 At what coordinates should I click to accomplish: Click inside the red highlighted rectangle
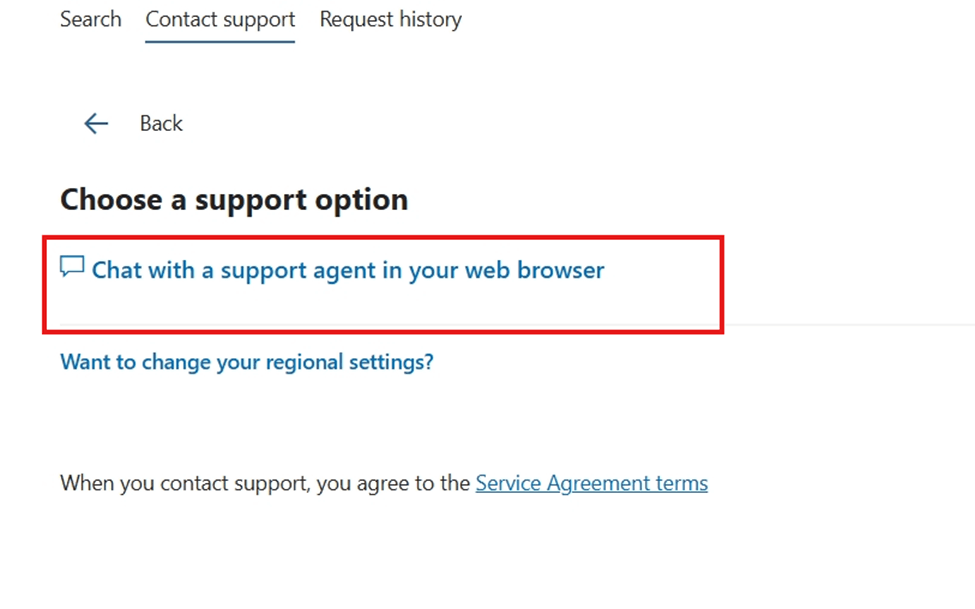click(x=384, y=285)
